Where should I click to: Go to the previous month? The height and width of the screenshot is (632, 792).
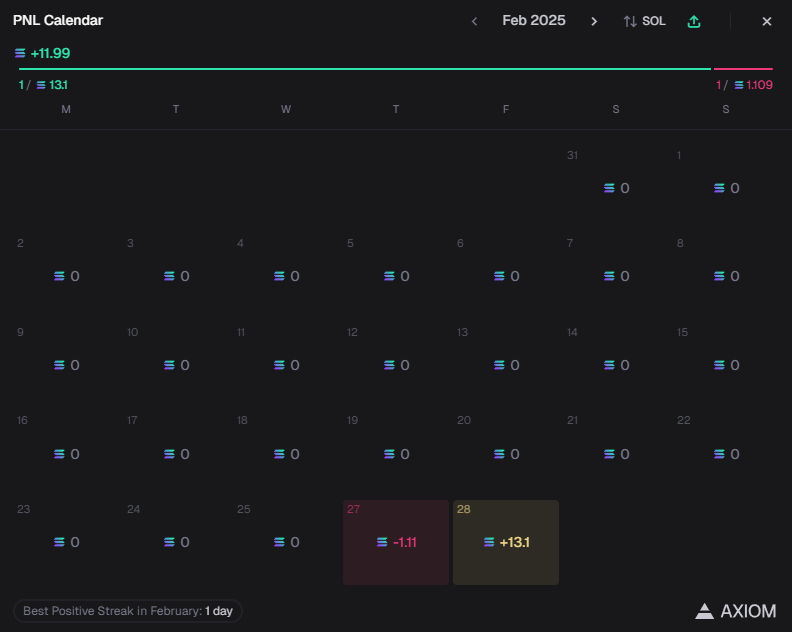[474, 21]
